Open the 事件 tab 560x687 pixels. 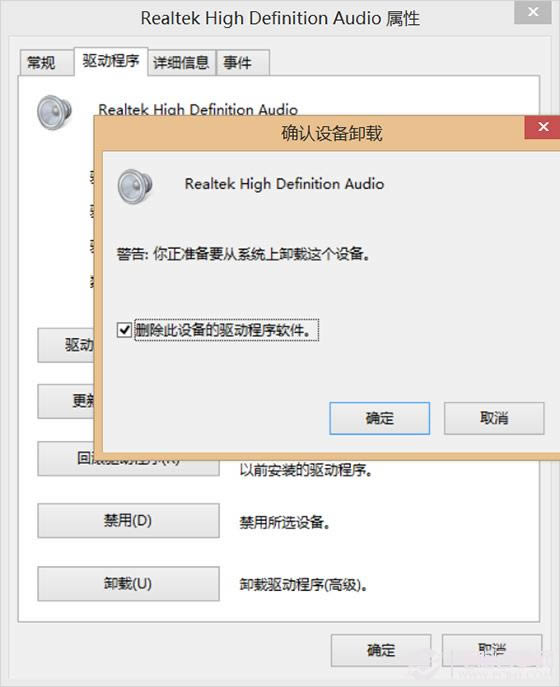point(242,63)
